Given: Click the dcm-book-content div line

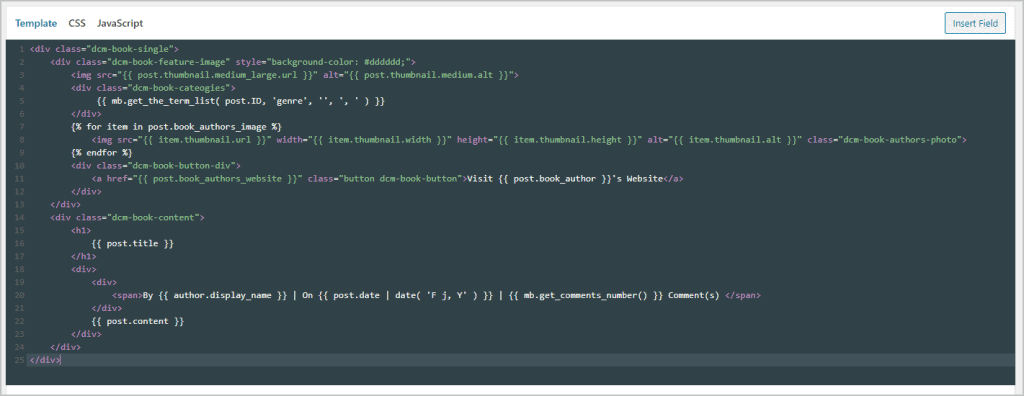Looking at the screenshot, I should point(128,217).
